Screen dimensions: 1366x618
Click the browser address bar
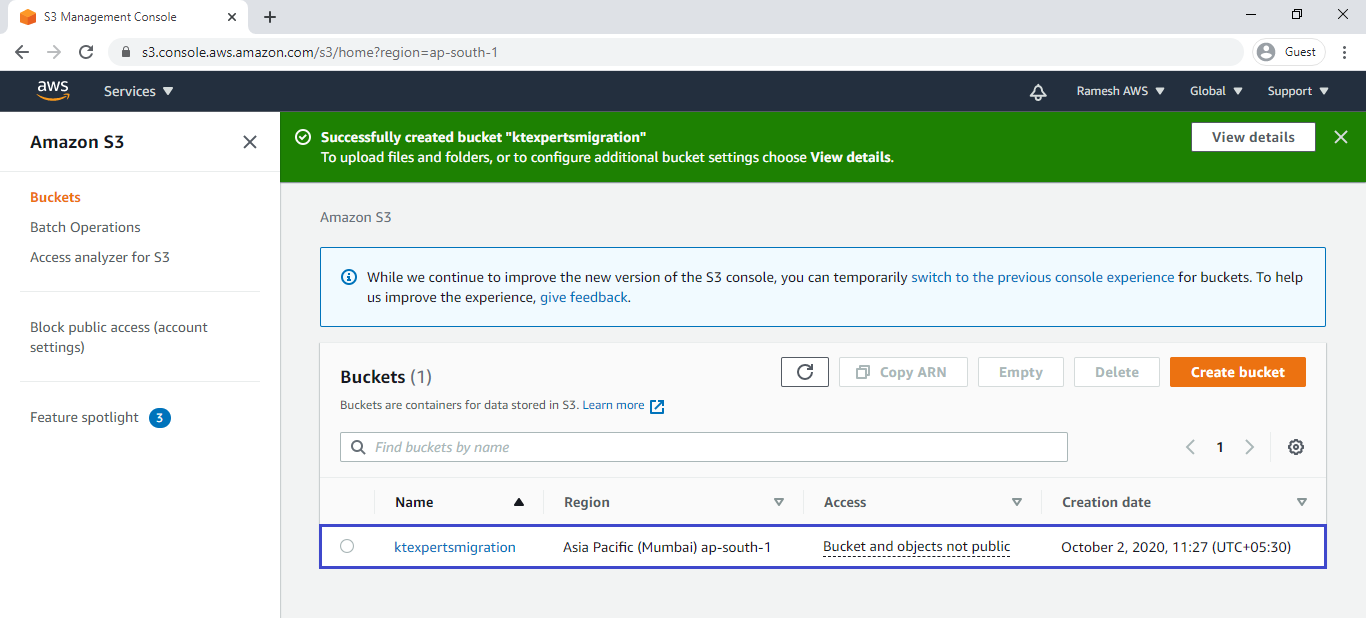pyautogui.click(x=676, y=52)
